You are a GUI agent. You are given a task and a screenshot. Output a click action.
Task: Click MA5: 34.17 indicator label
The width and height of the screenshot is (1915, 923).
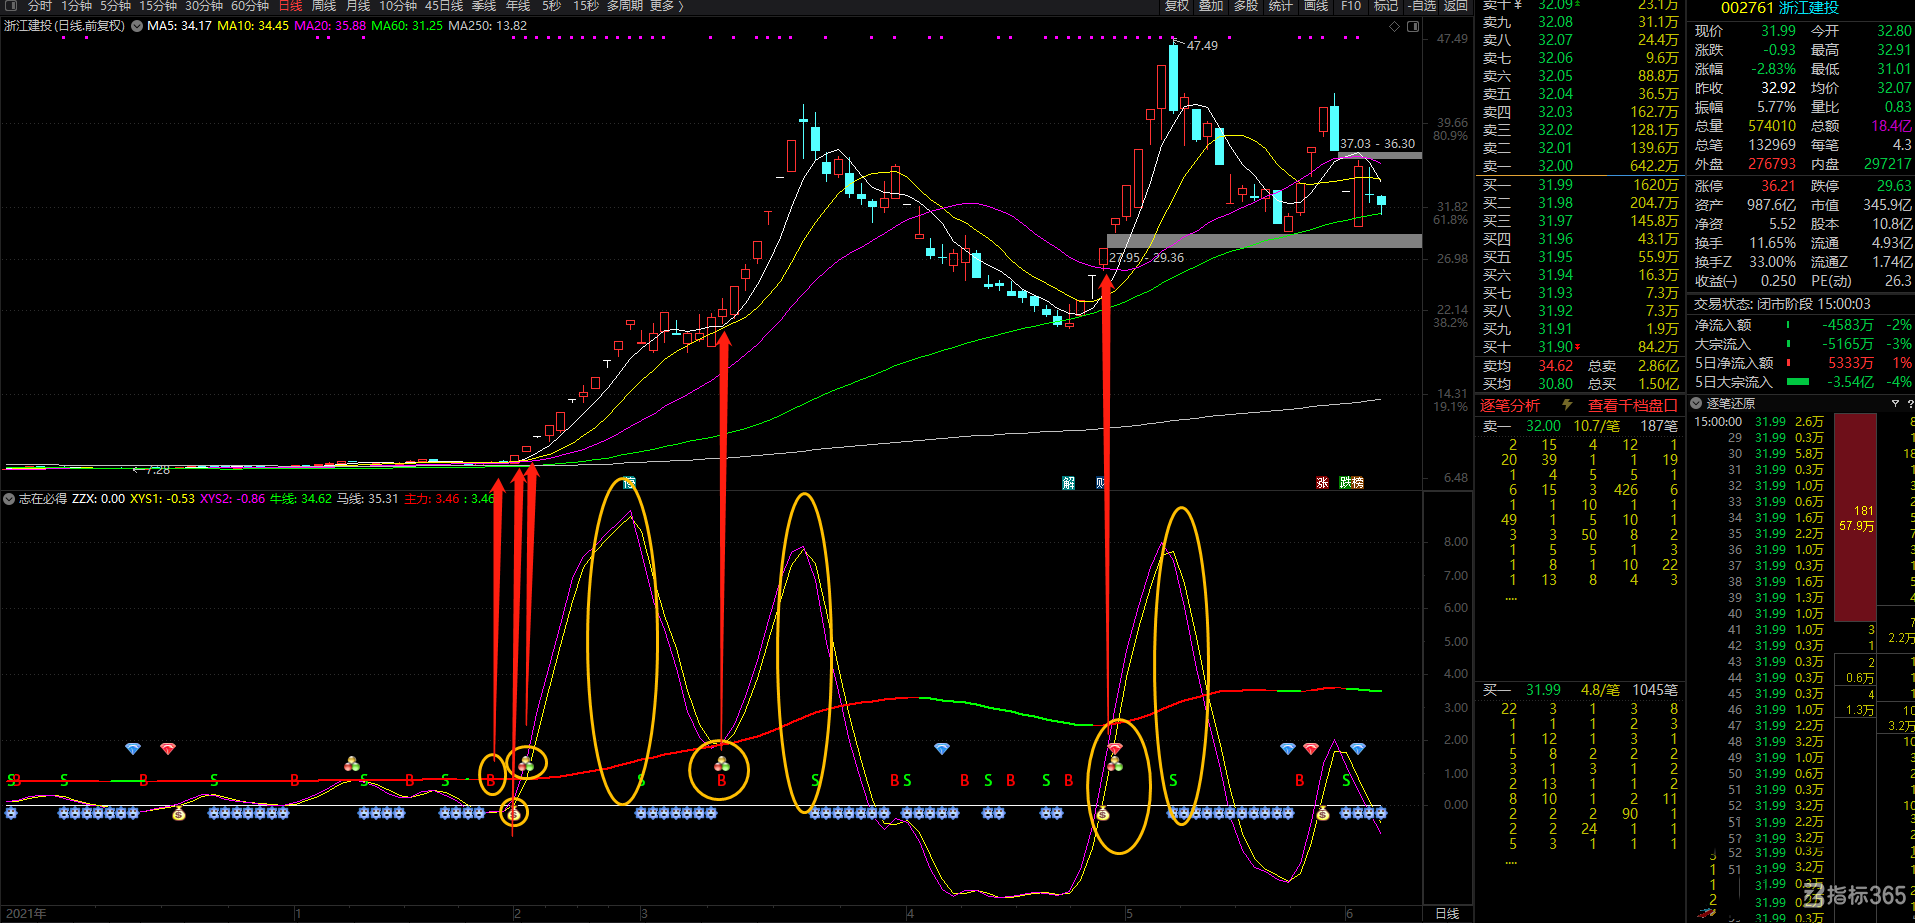pyautogui.click(x=179, y=26)
